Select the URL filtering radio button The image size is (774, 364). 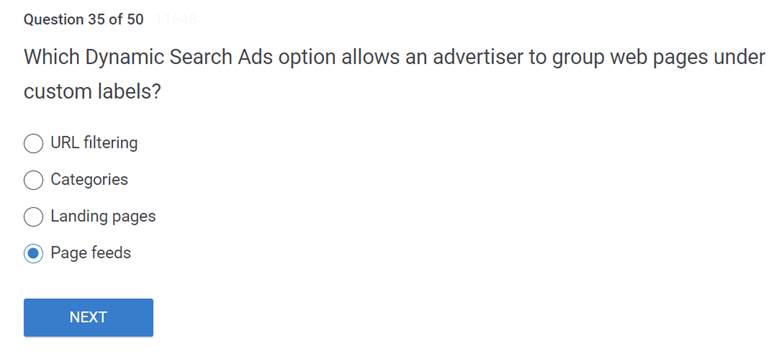point(33,143)
